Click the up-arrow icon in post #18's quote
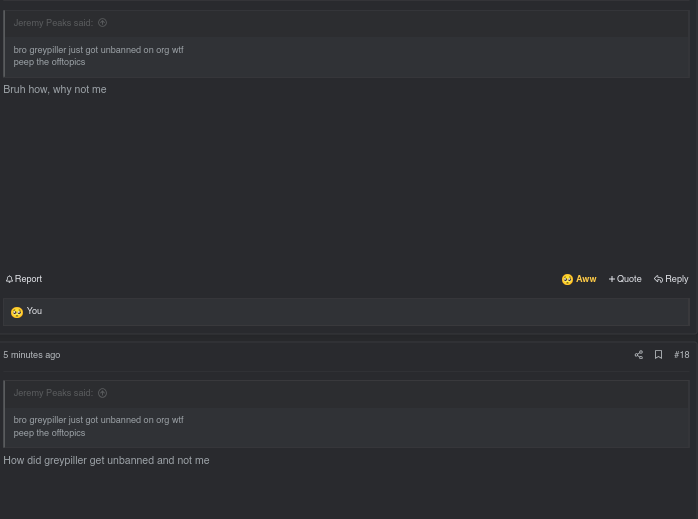698x519 pixels. coord(102,393)
